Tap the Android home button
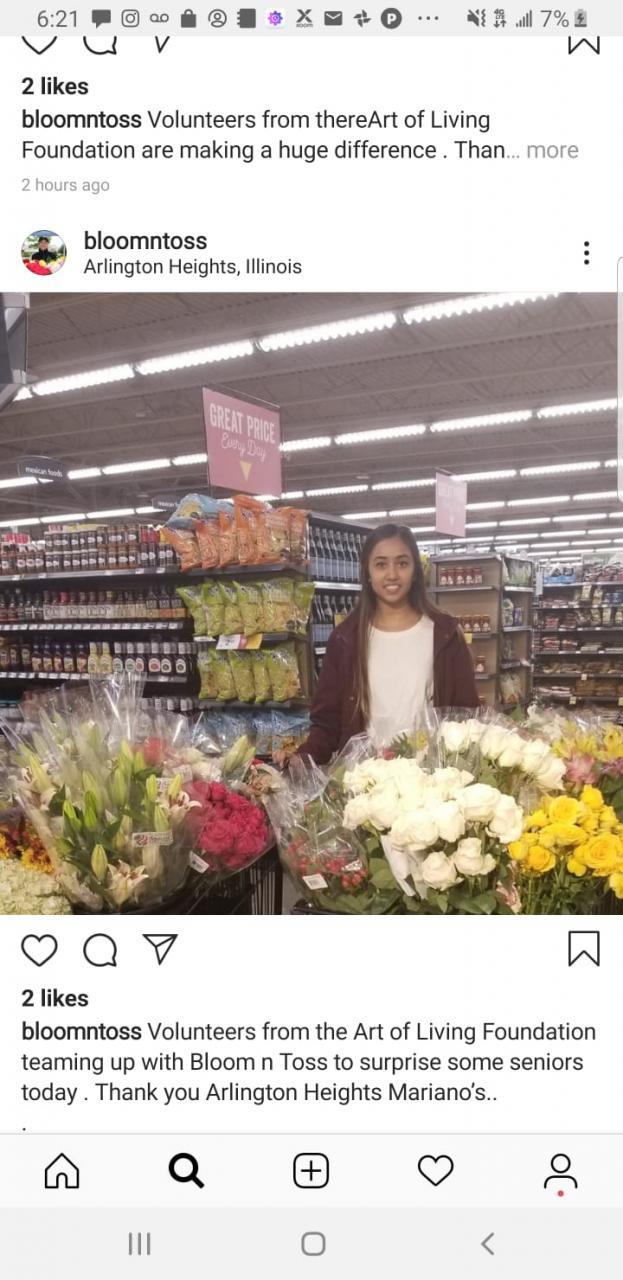Image resolution: width=623 pixels, height=1280 pixels. (x=313, y=1243)
